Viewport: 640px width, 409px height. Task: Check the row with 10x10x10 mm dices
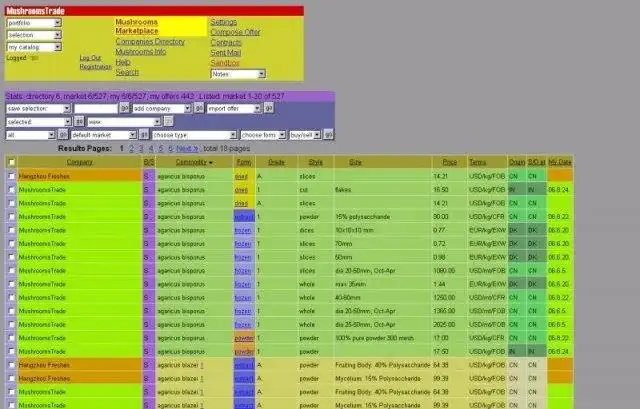pos(12,230)
